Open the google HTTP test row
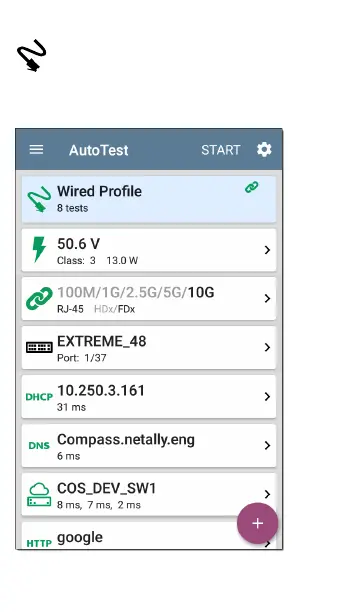This screenshot has height=612, width=360. [149, 536]
